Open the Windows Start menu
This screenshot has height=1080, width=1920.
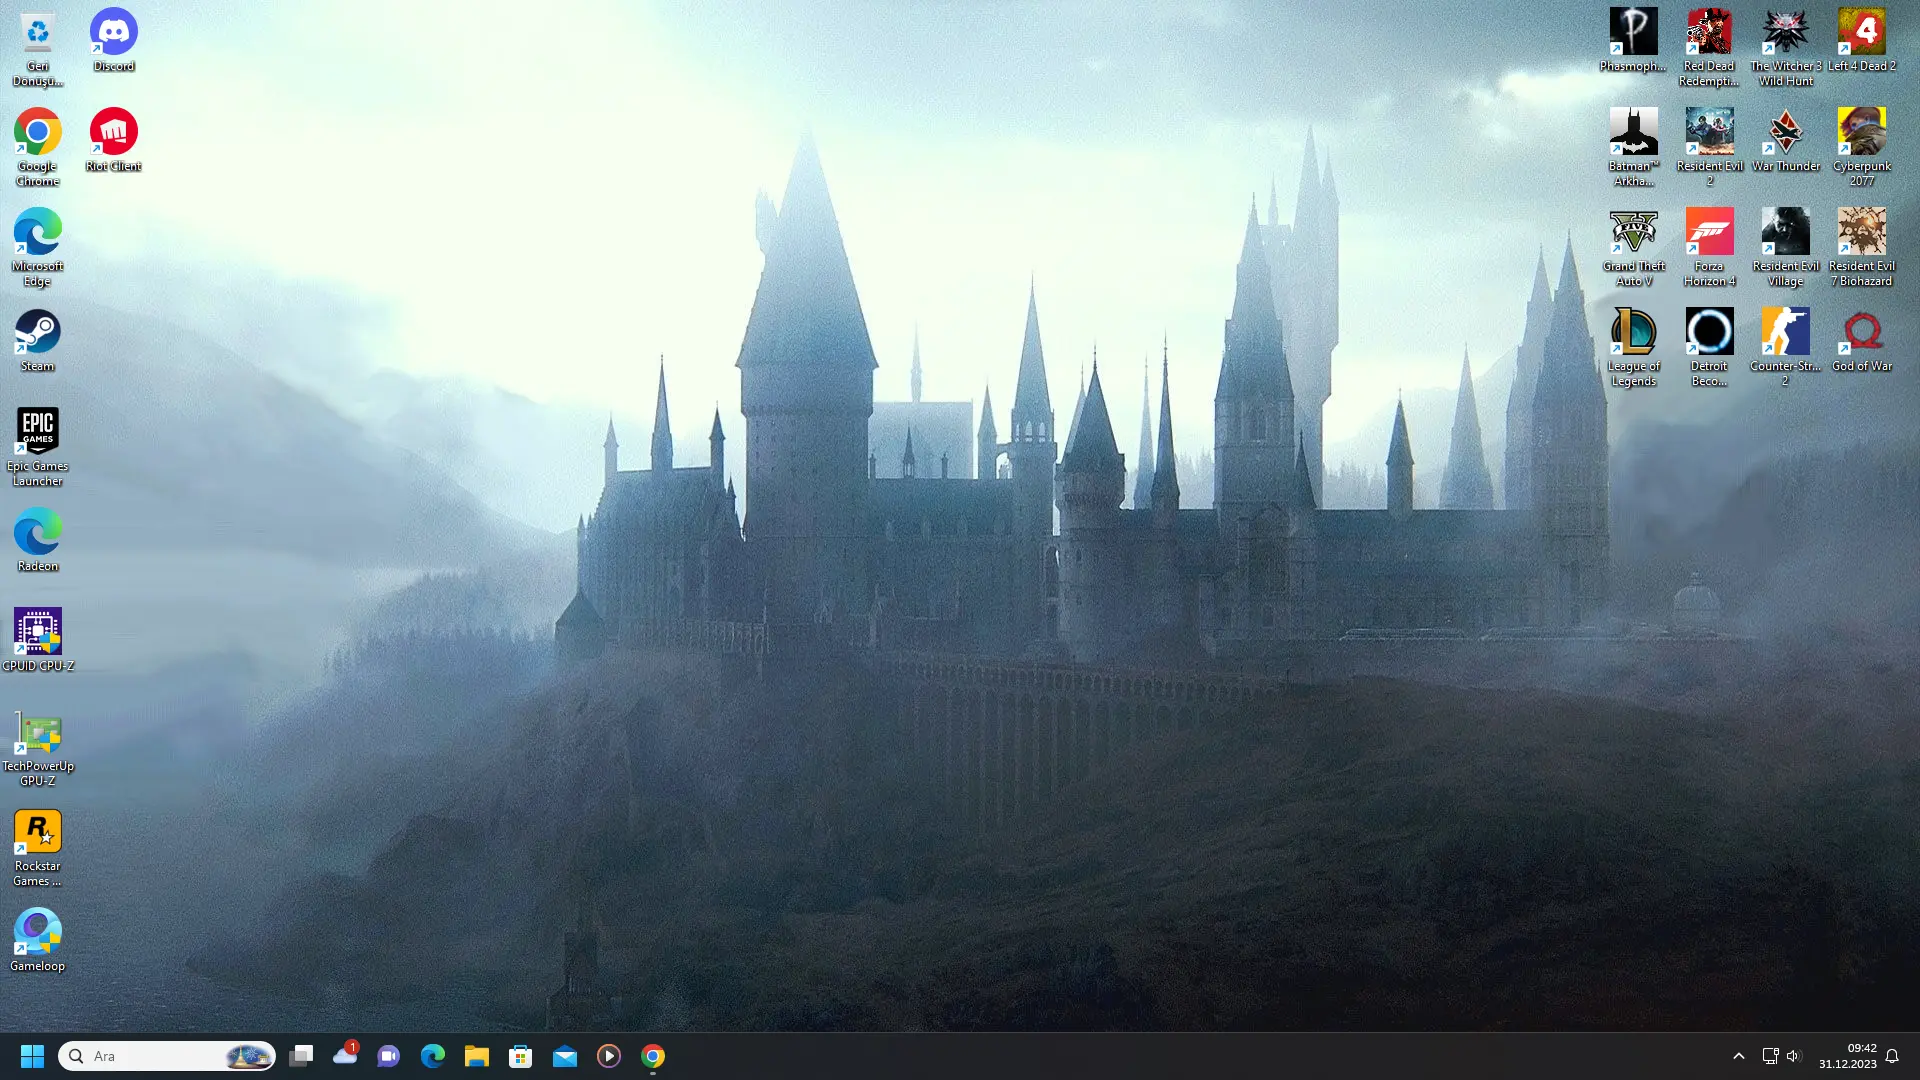coord(32,1056)
